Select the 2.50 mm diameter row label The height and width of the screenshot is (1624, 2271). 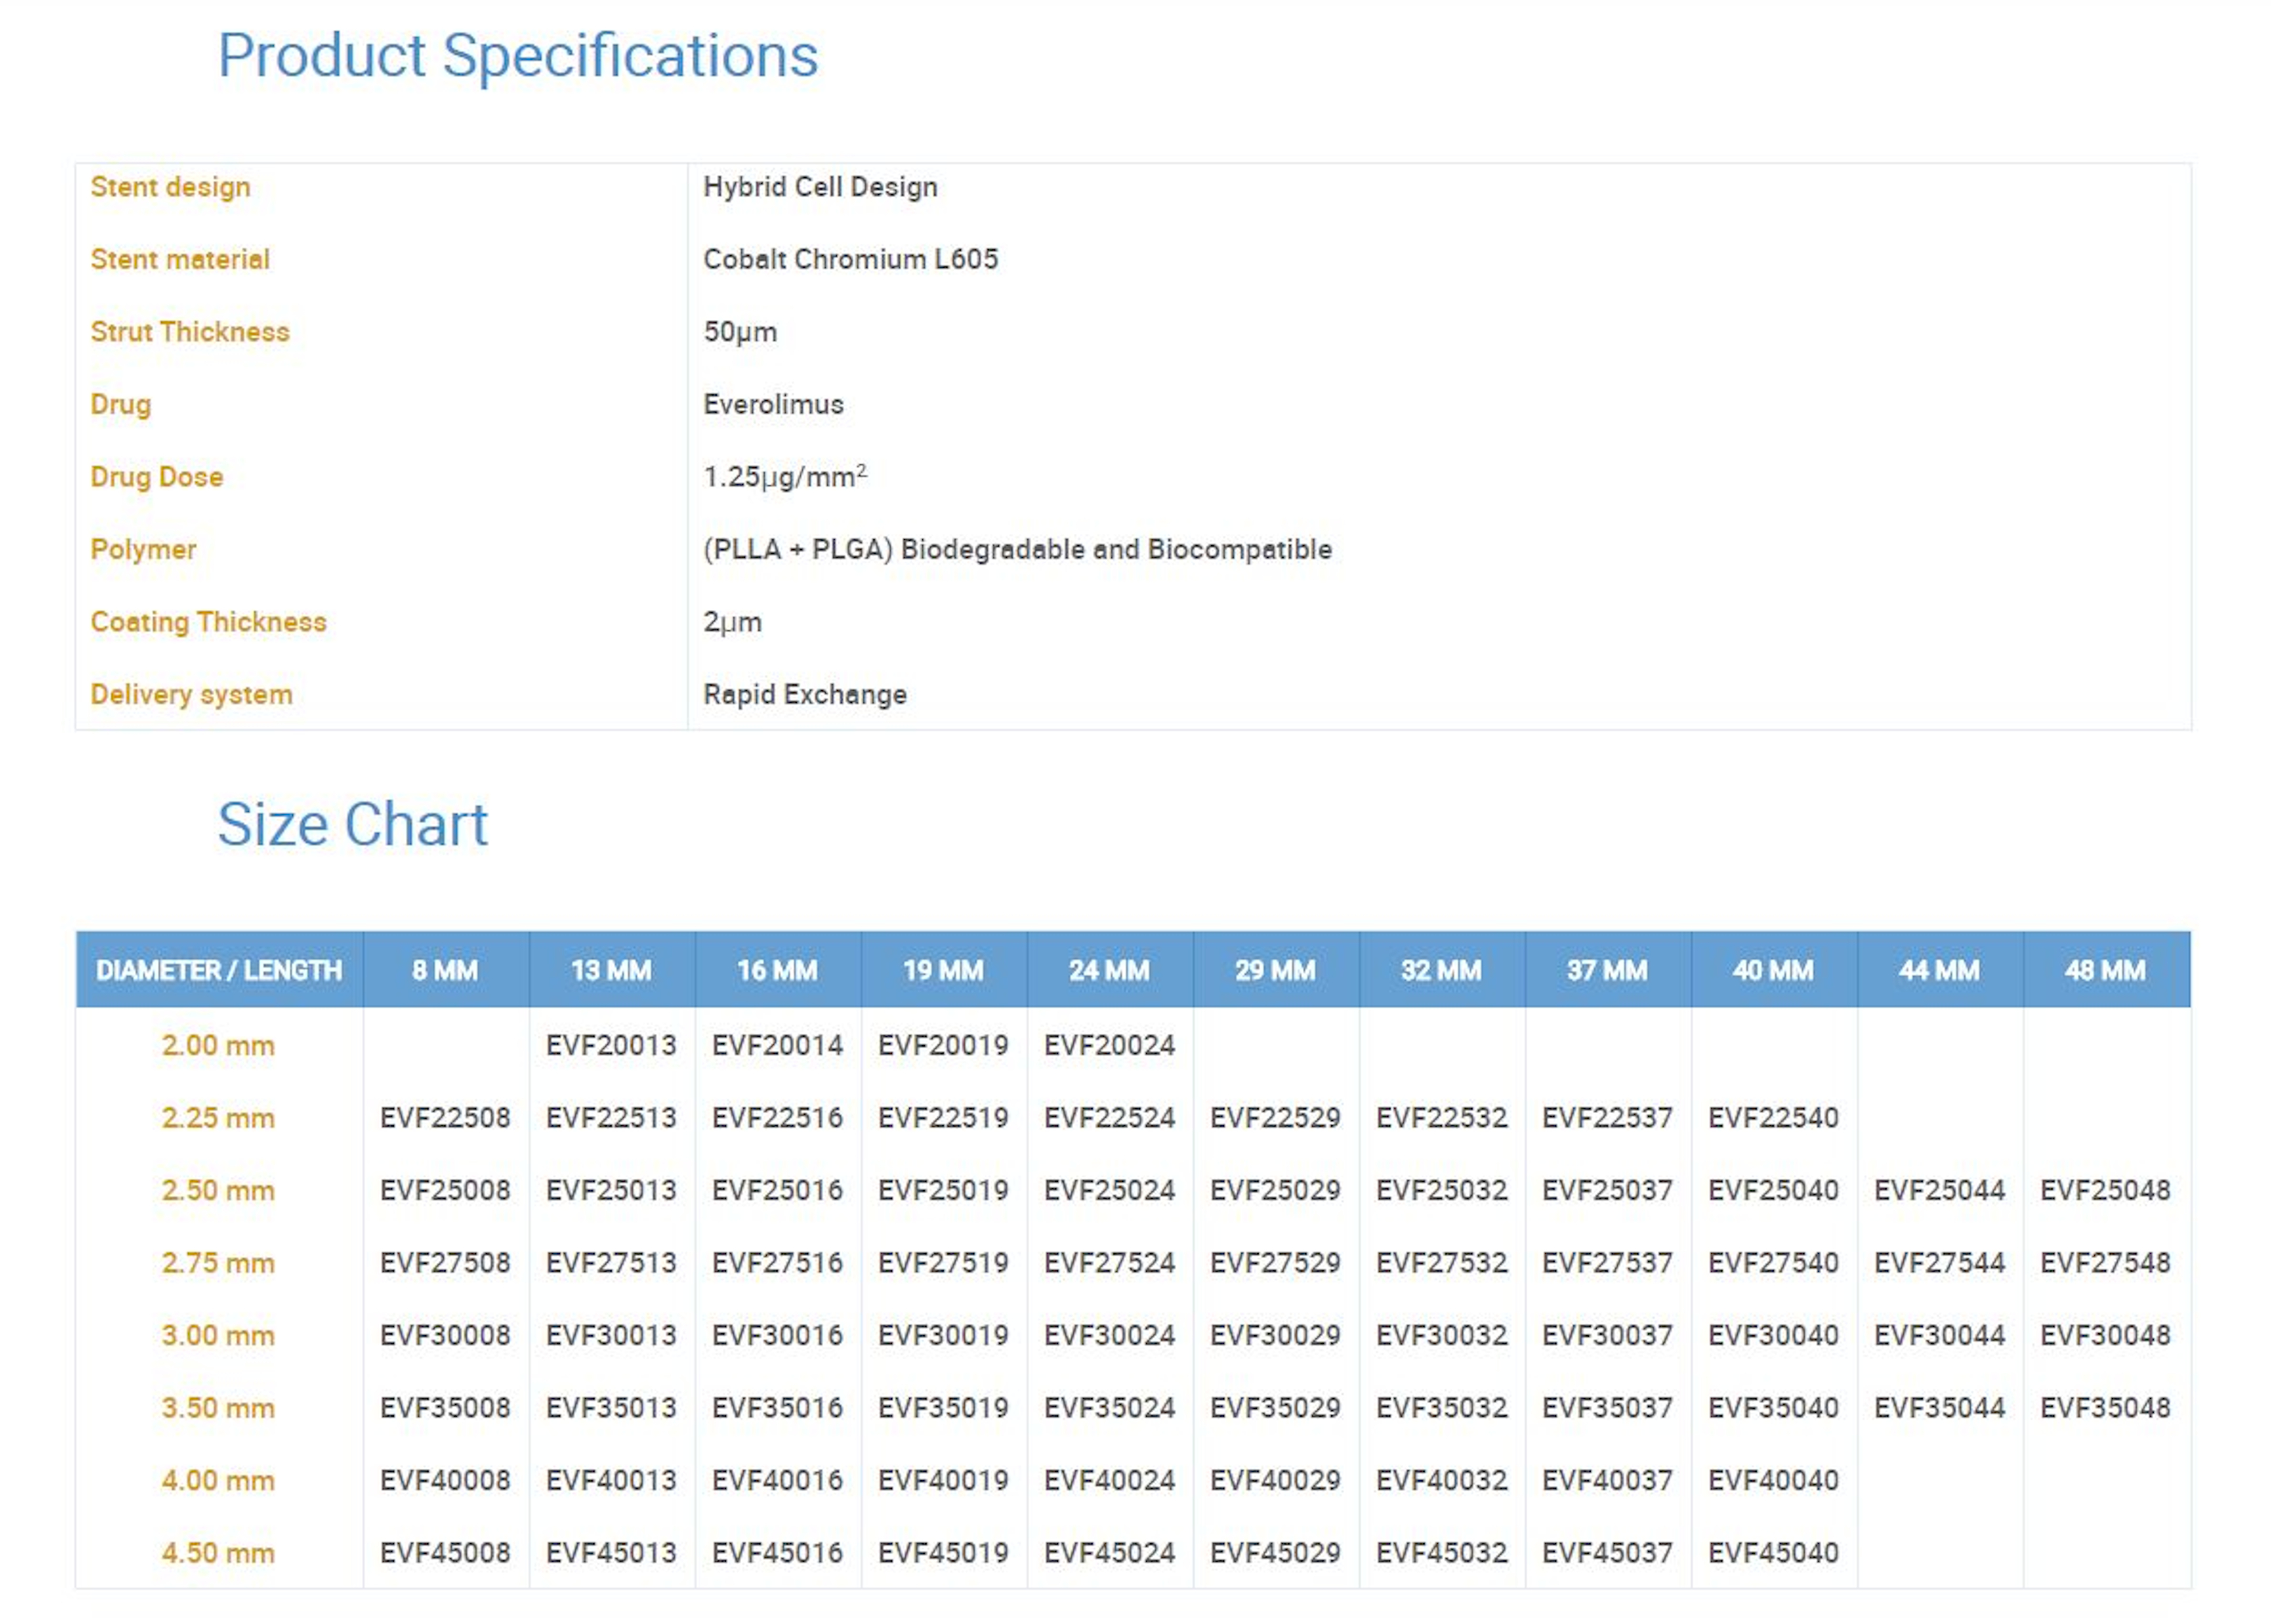[x=218, y=1190]
